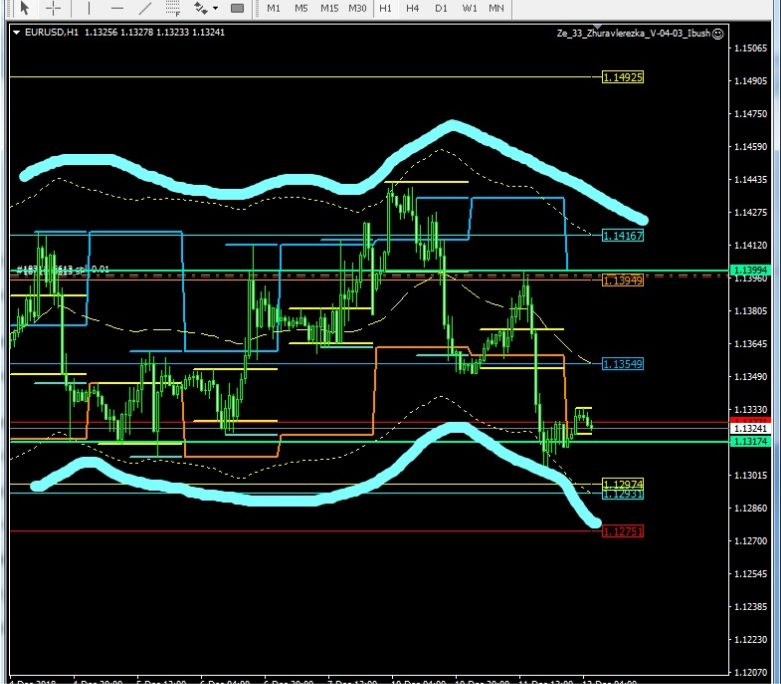Choose the vertical line drawing tool
The image size is (781, 684).
tap(89, 8)
